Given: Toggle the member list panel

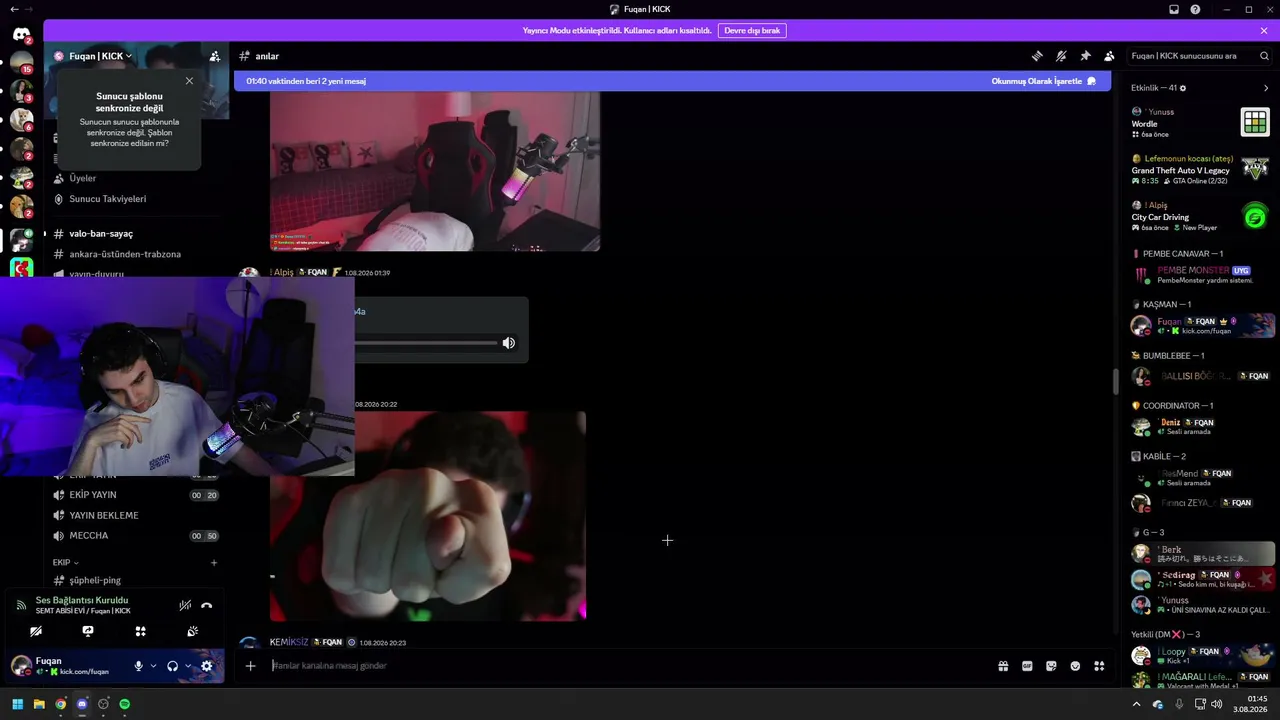Looking at the screenshot, I should 1109,56.
